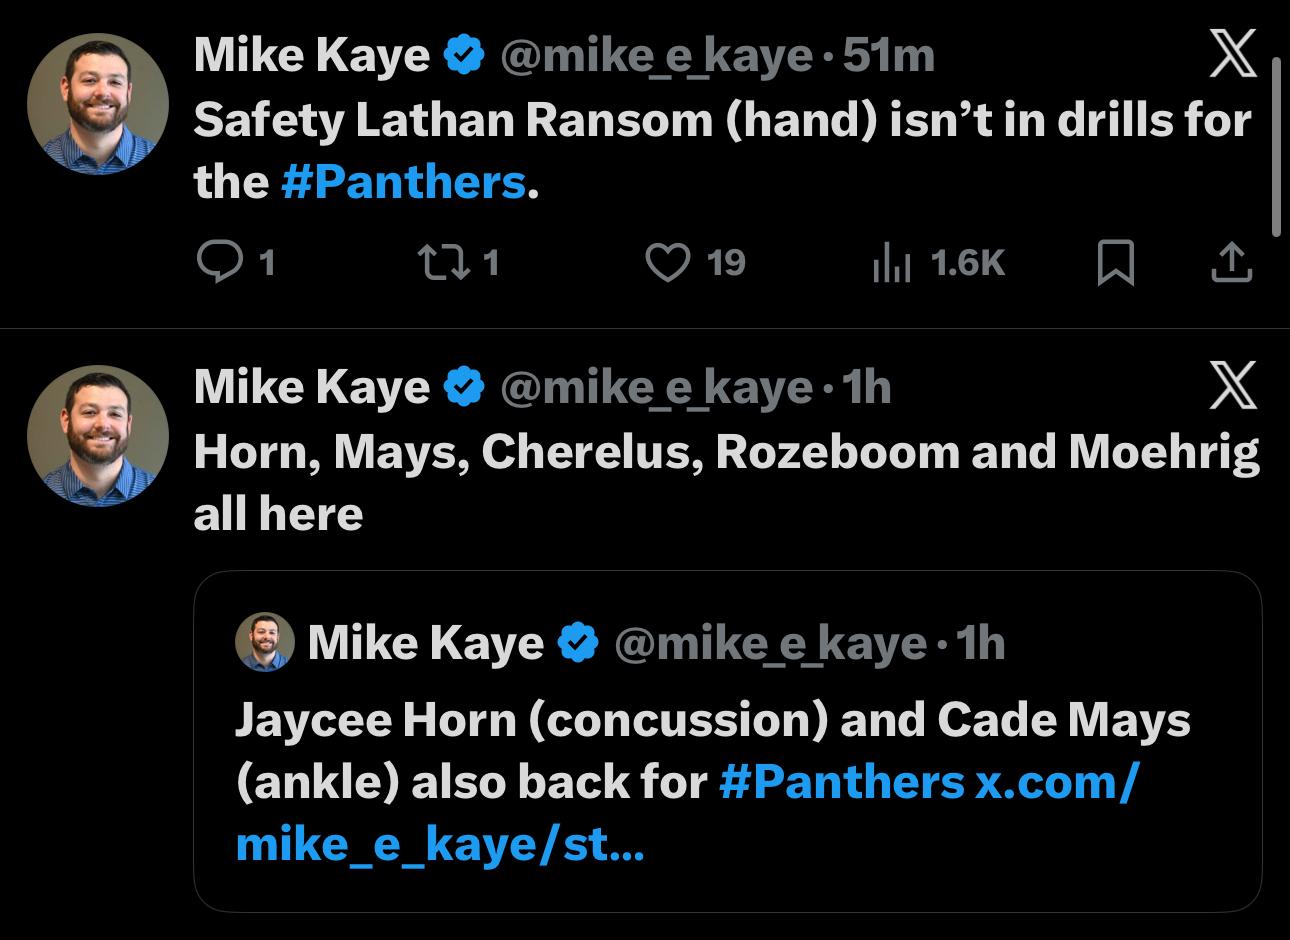Click the X logo on first tweet

point(1231,54)
